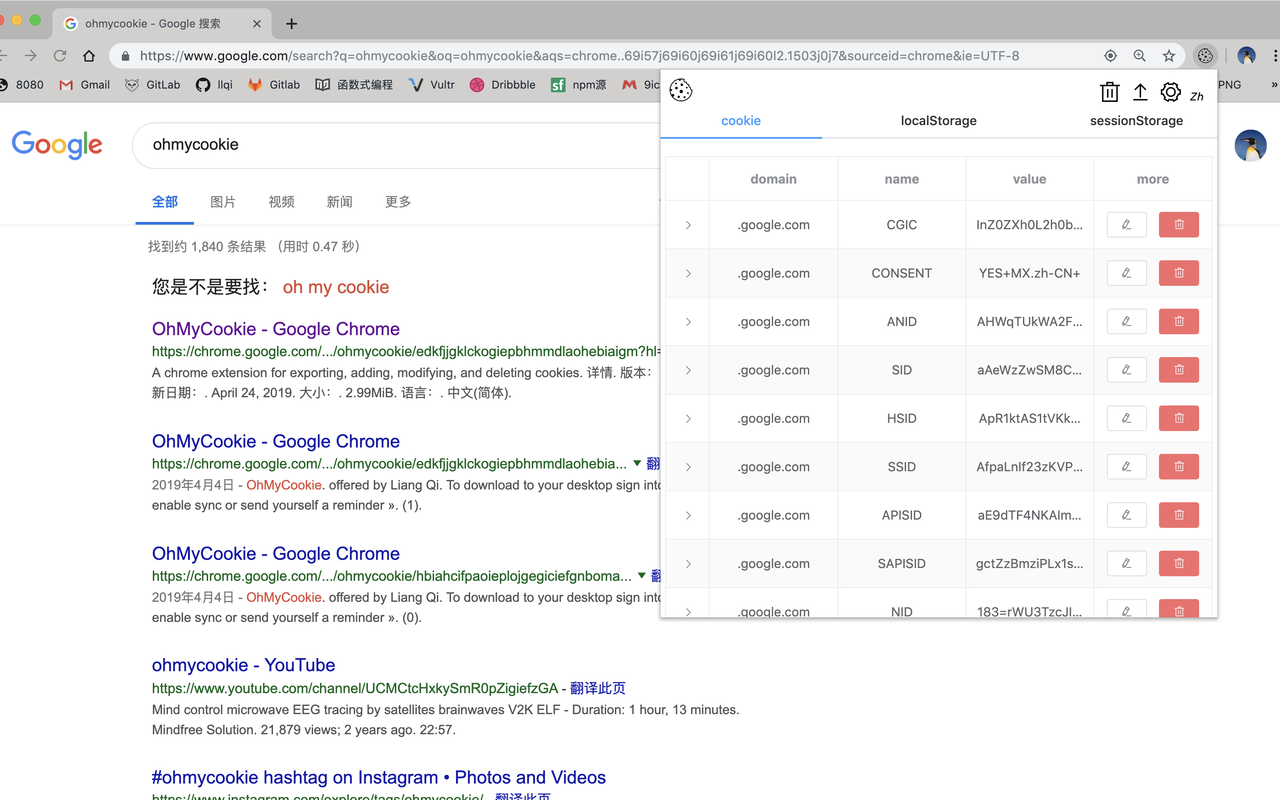Switch to the sessionStorage tab
Screen dimensions: 1280x800
[x=1136, y=120]
